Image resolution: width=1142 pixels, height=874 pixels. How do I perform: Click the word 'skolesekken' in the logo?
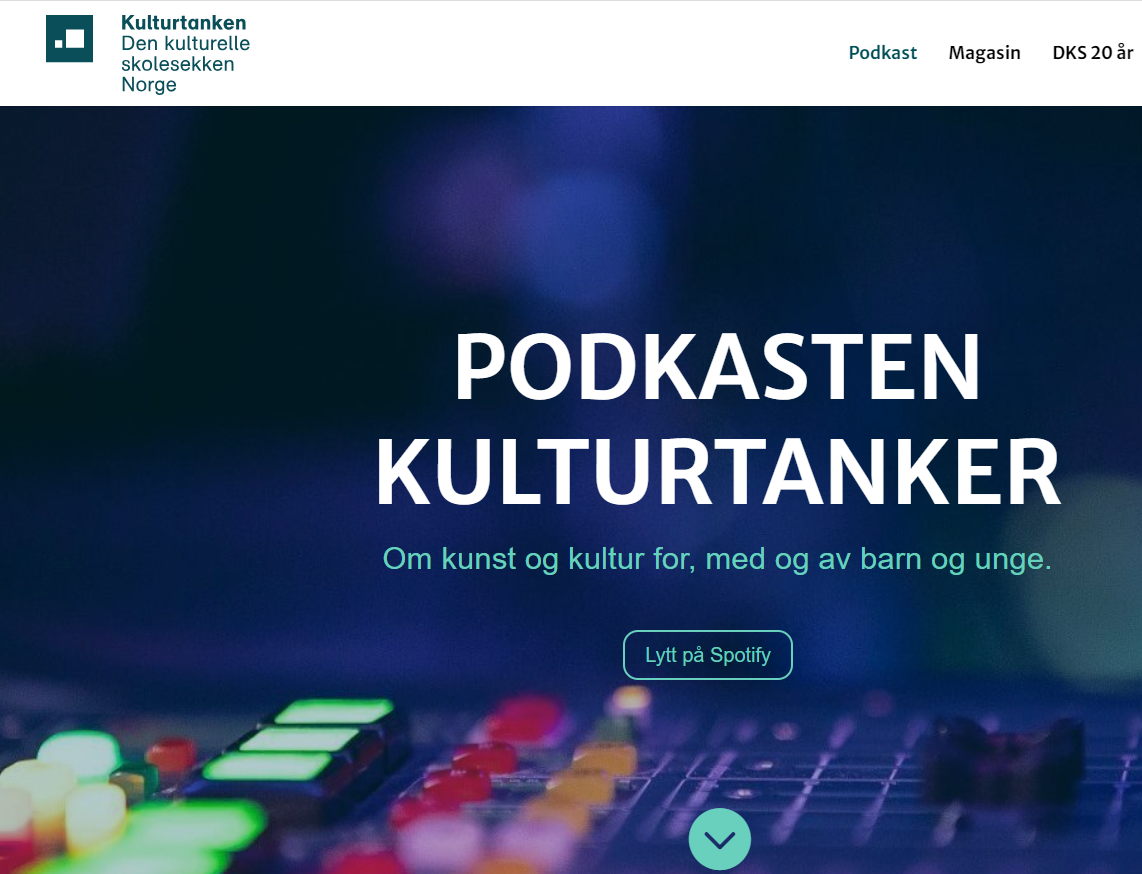[x=178, y=64]
